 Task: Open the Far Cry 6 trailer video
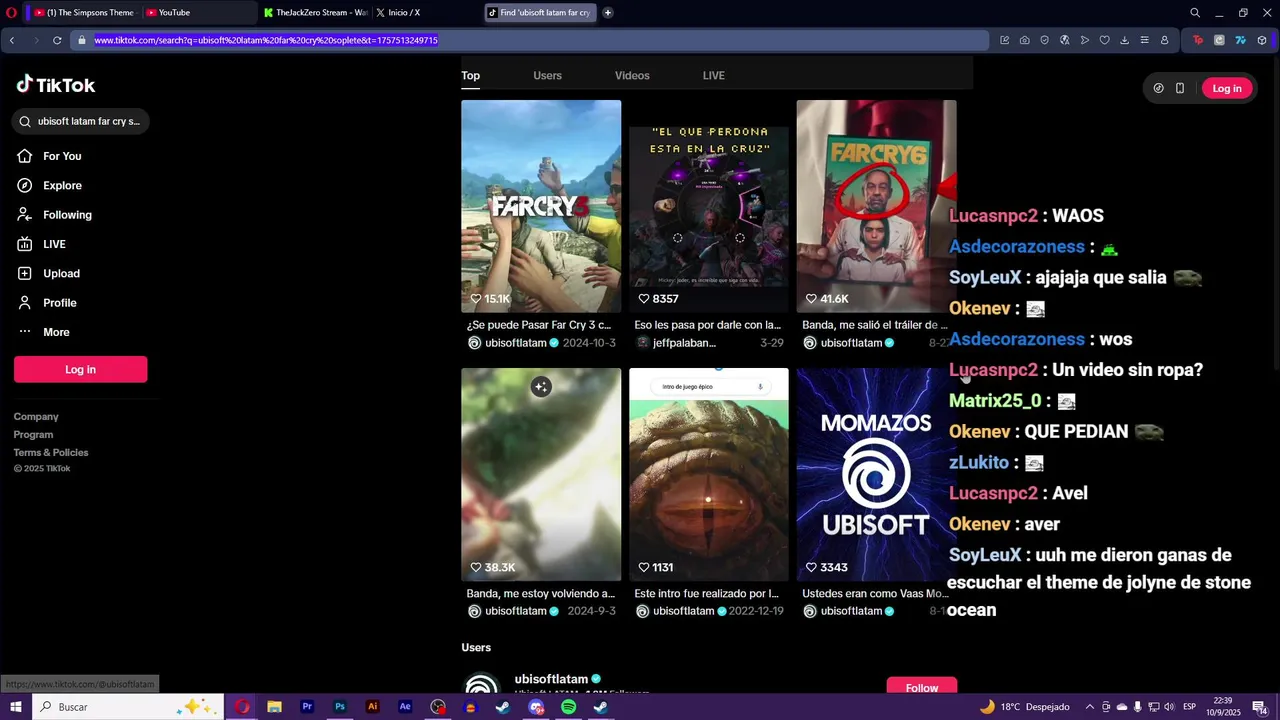coord(876,206)
